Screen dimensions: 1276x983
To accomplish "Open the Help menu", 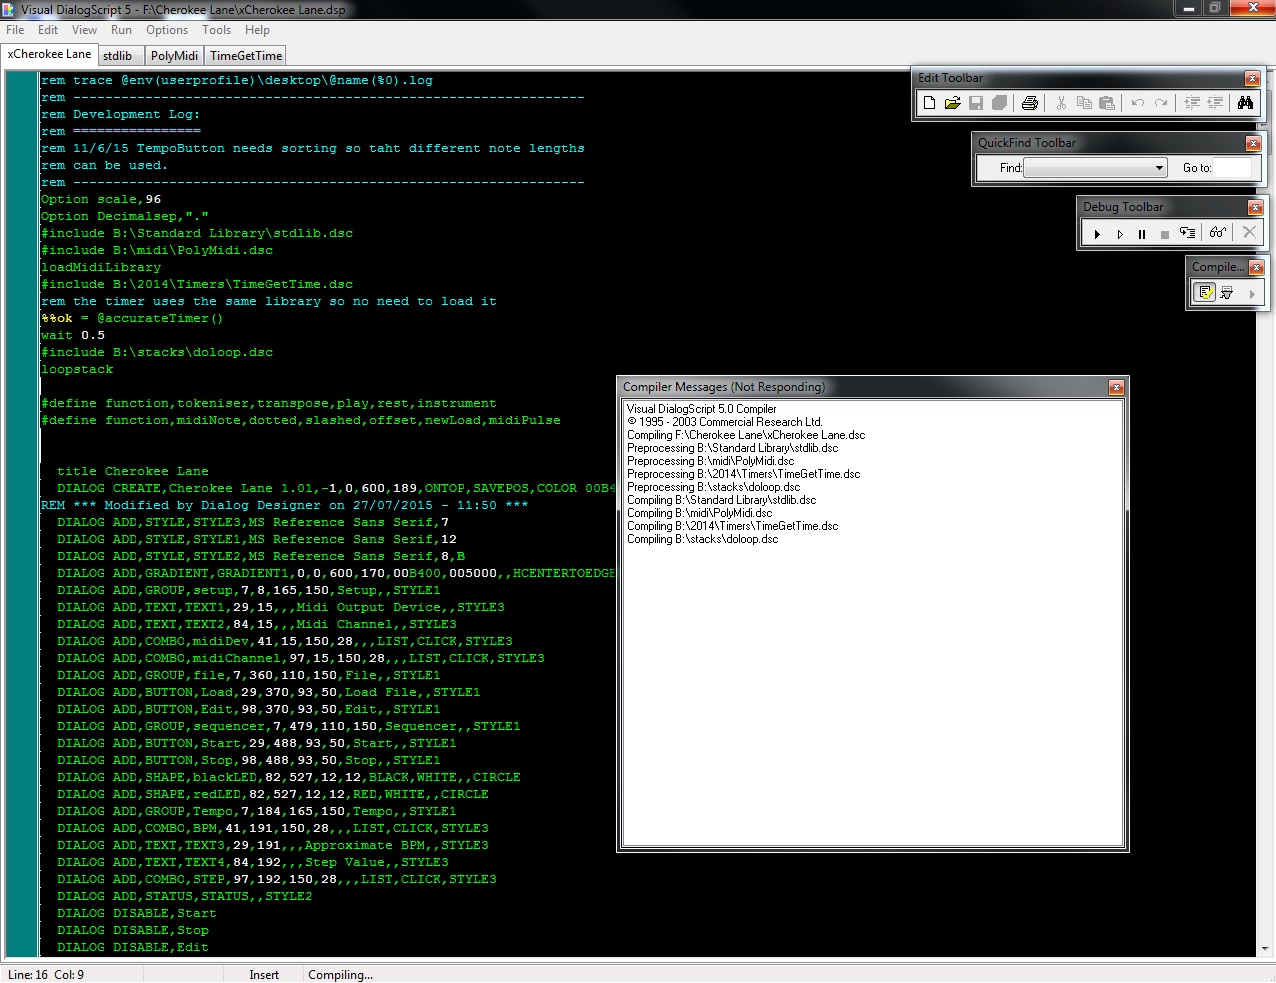I will coord(257,30).
